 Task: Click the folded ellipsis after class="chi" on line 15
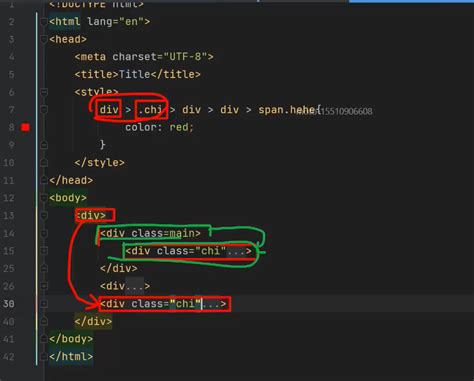[236, 251]
